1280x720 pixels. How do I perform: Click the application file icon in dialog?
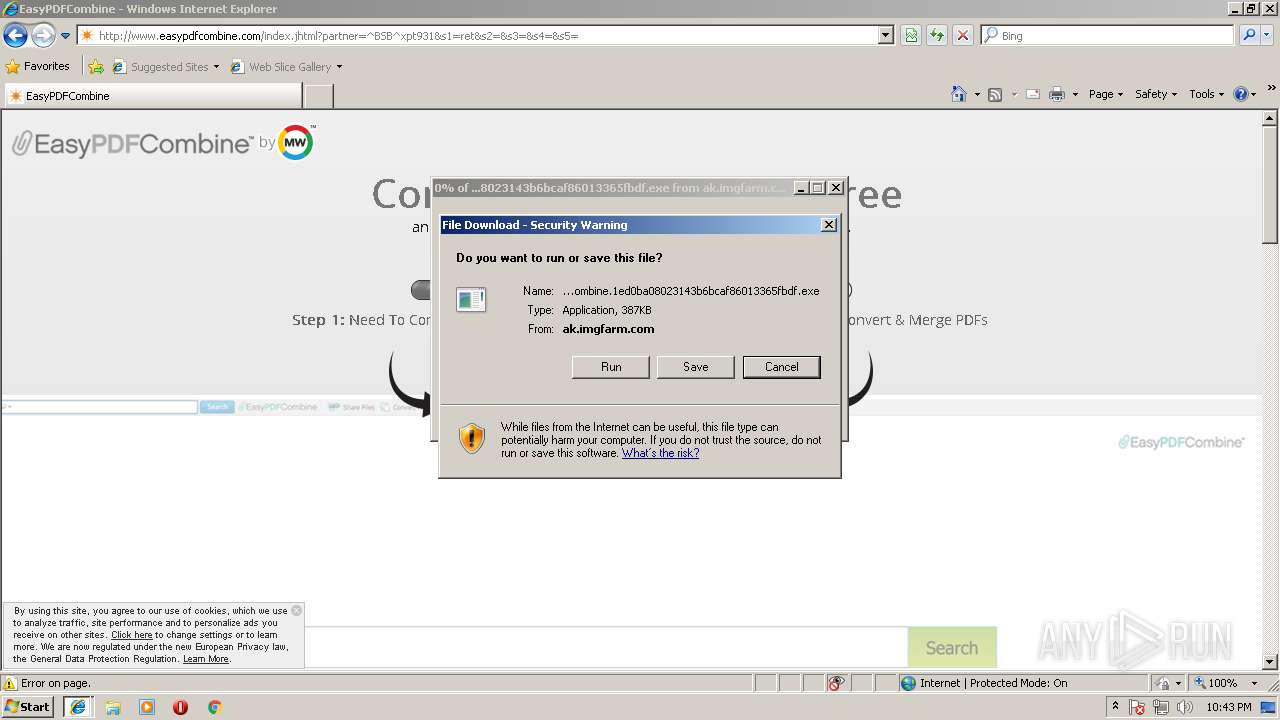coord(471,299)
